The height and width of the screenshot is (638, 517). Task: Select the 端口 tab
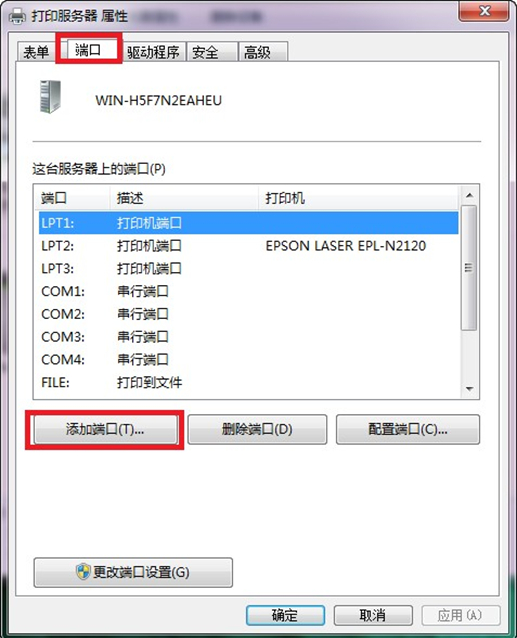coord(88,50)
